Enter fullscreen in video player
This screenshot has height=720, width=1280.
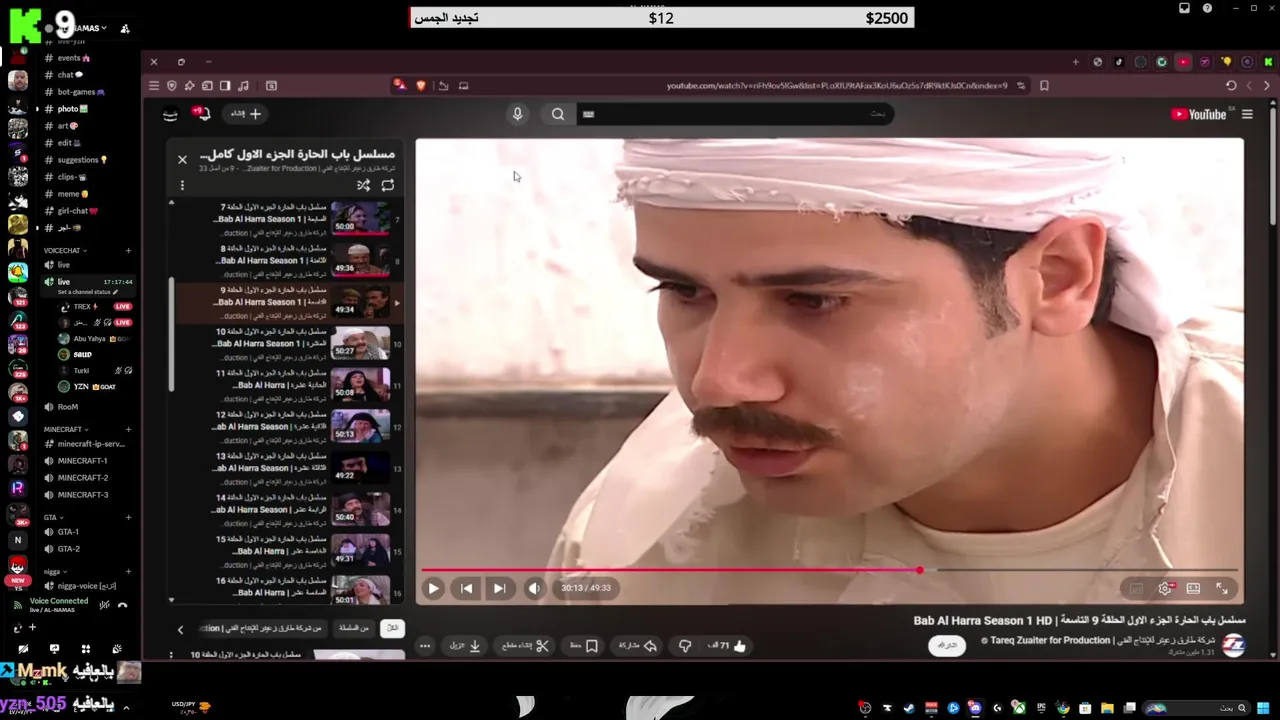[1222, 588]
